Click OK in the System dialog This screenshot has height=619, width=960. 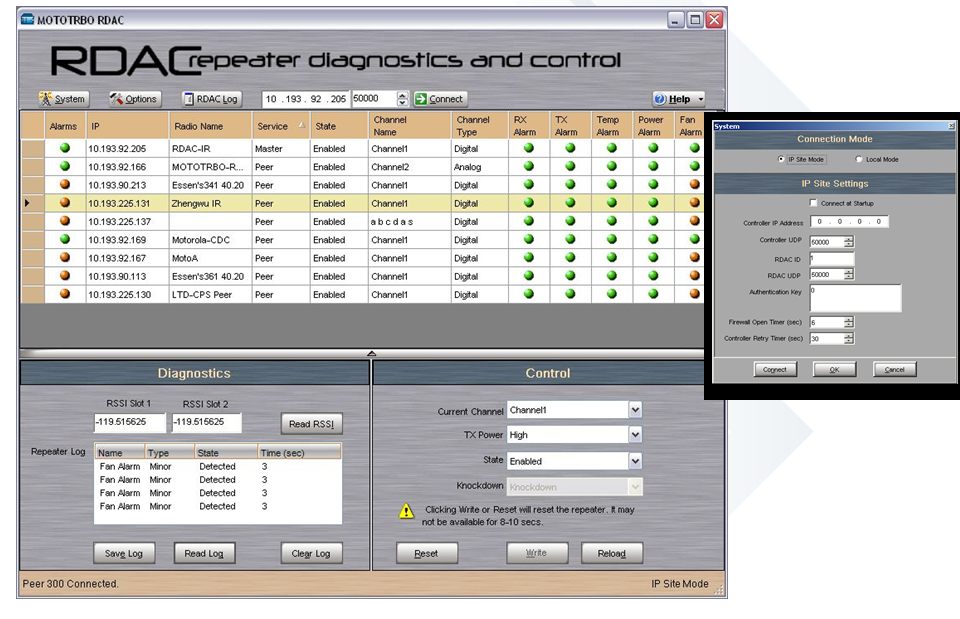[834, 369]
